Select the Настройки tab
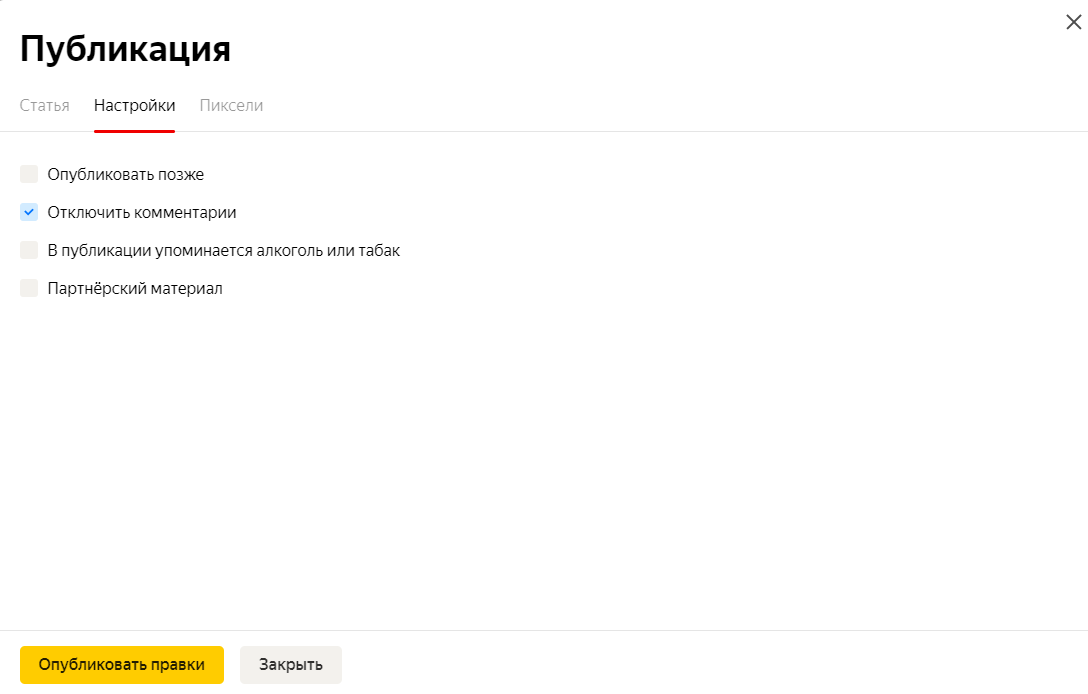 point(135,105)
